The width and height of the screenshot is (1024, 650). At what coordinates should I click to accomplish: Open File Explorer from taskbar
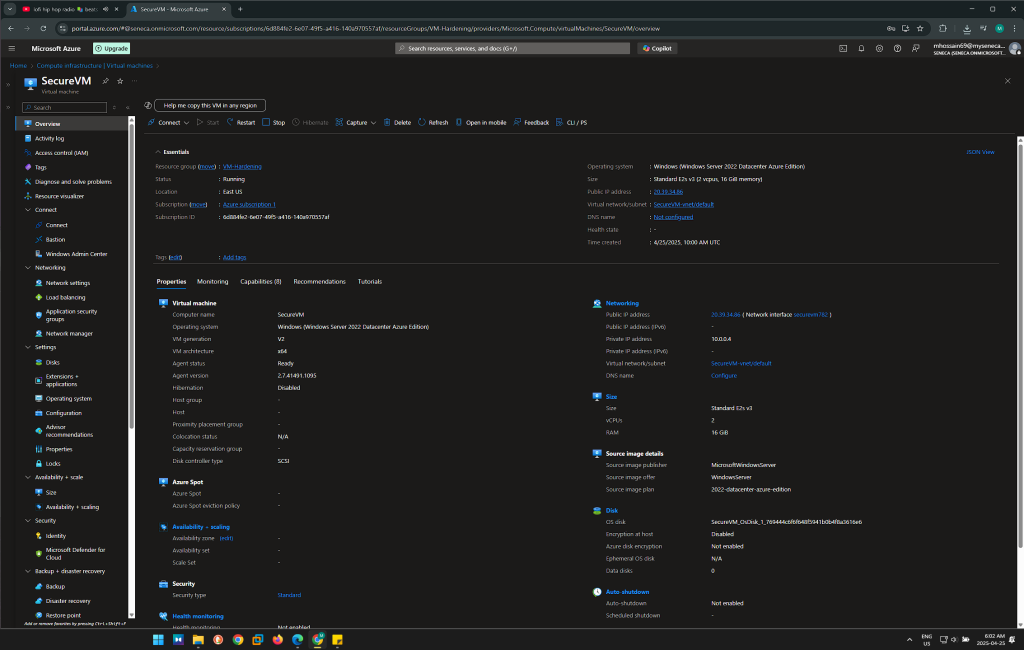[198, 640]
